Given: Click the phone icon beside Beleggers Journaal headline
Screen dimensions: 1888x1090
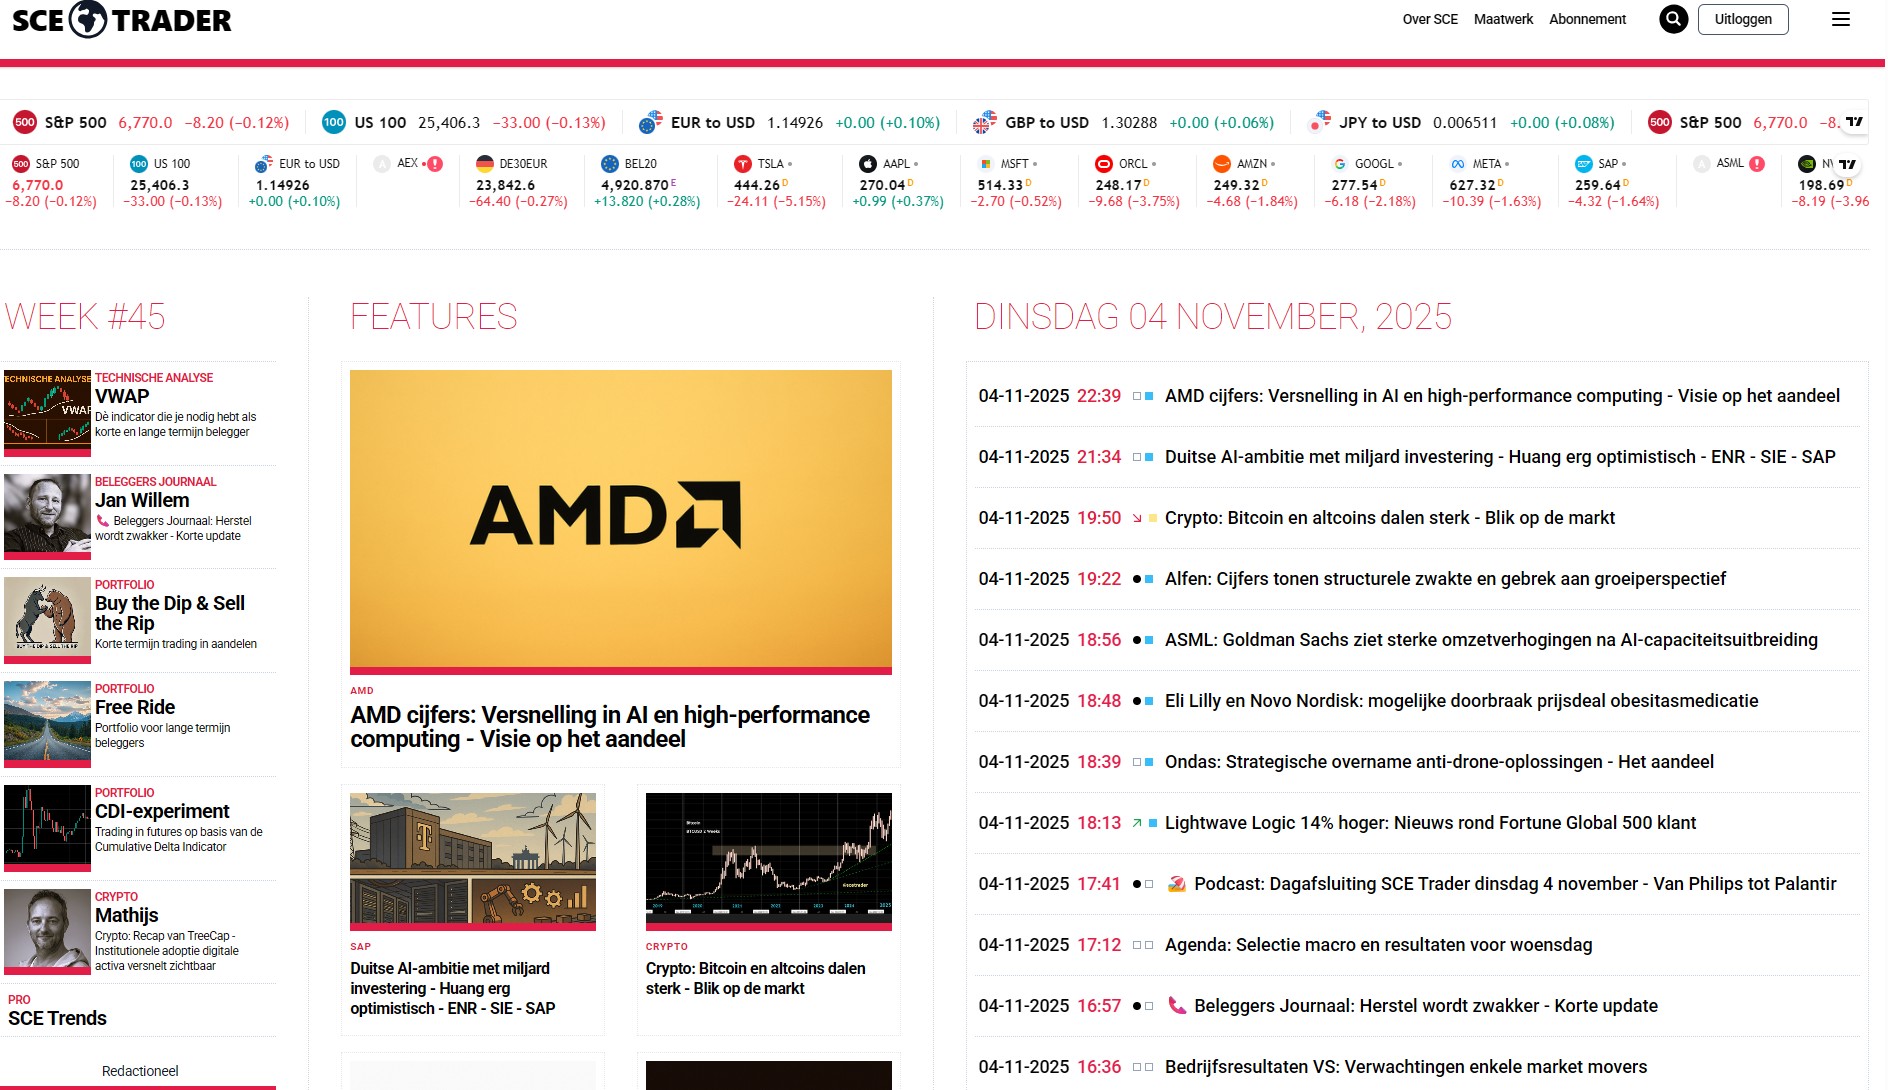Looking at the screenshot, I should (1177, 1006).
